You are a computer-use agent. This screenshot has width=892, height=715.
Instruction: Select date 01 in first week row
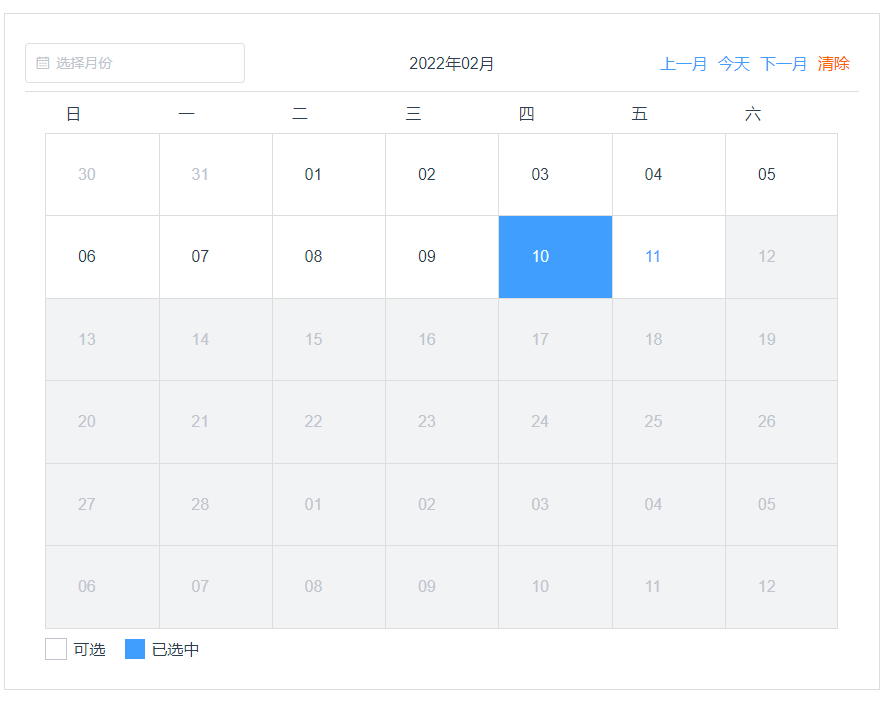tap(329, 175)
